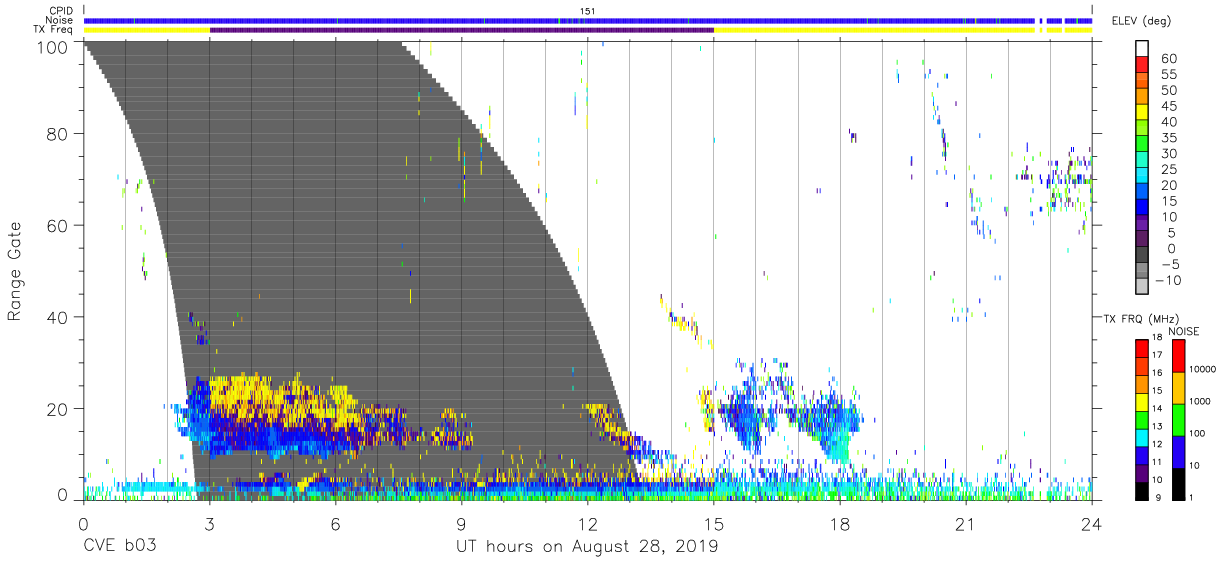Click the x-axis tick label '24'
1228x567 pixels.
click(x=1092, y=525)
